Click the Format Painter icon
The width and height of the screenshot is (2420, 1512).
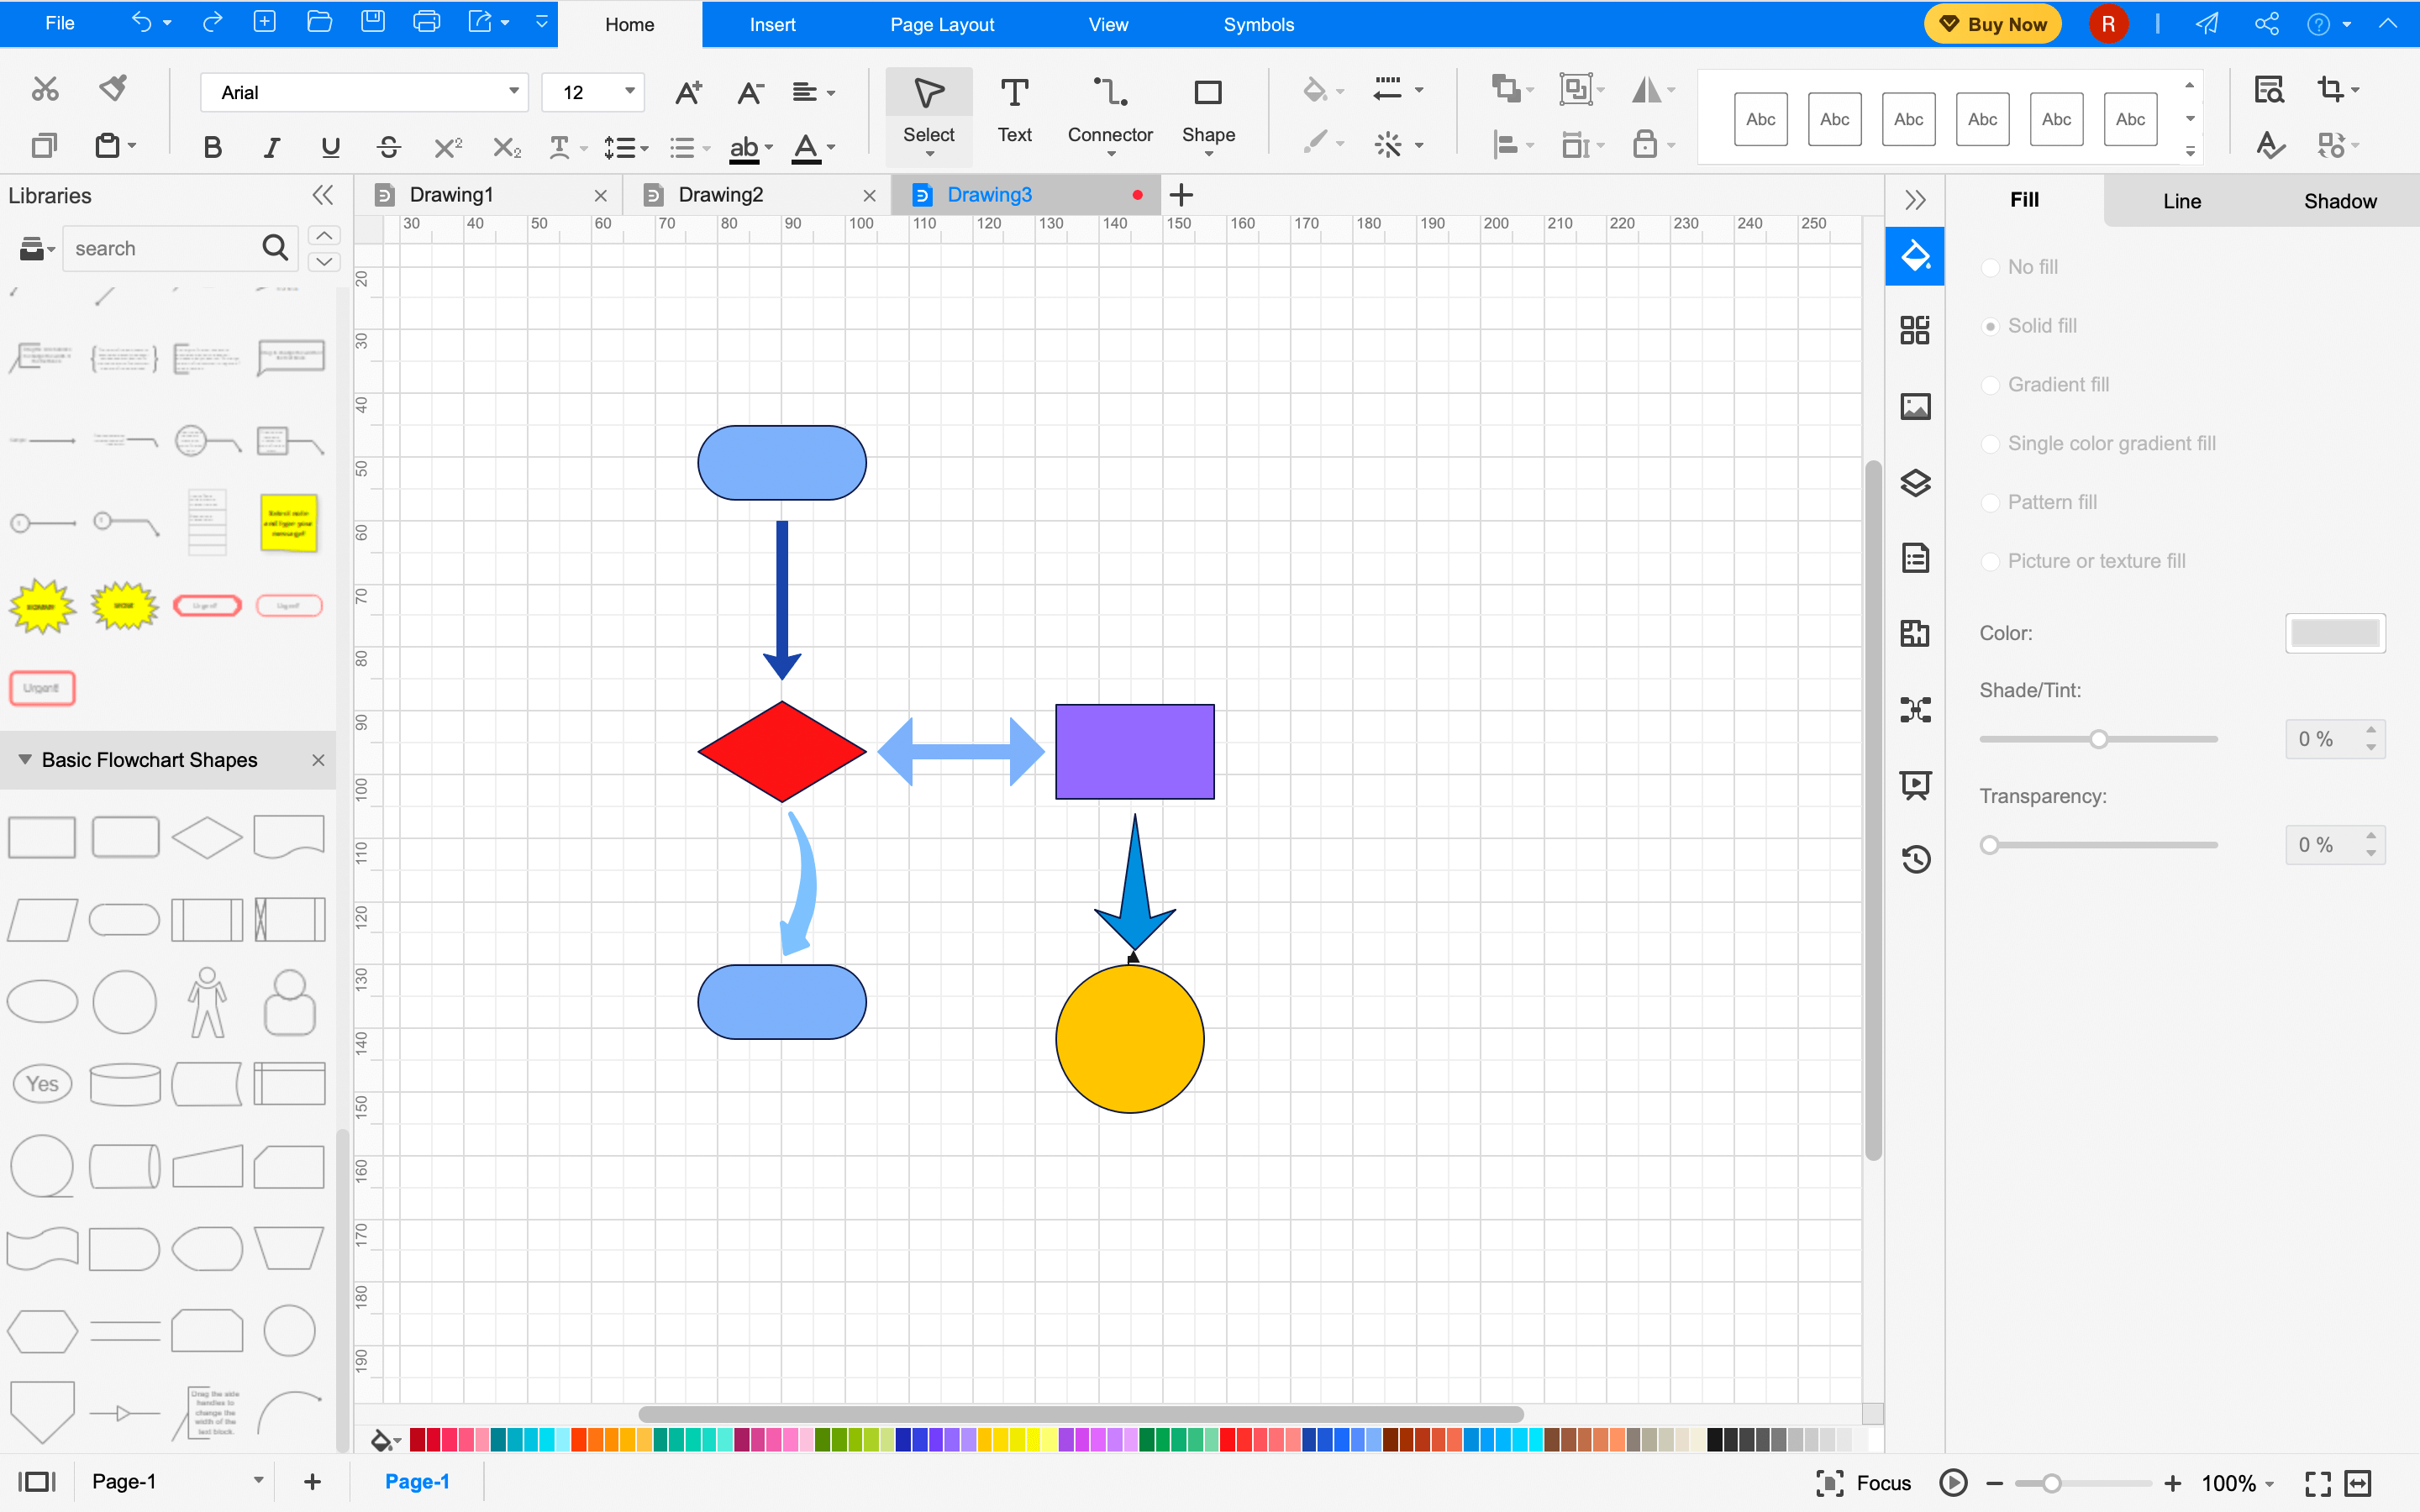[x=113, y=88]
